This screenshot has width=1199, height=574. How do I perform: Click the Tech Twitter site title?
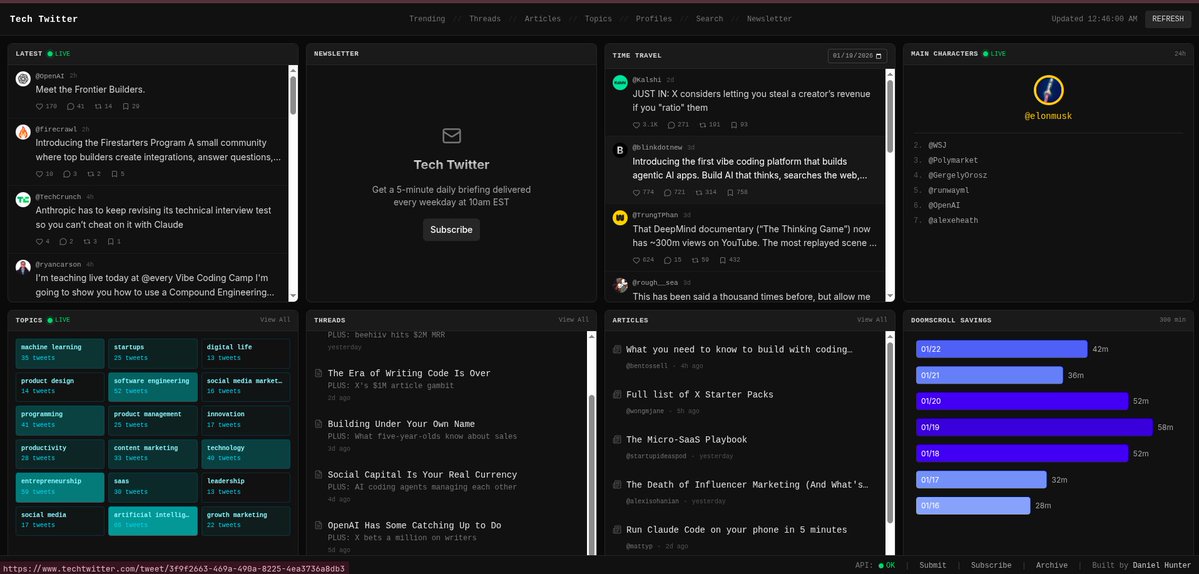point(44,19)
